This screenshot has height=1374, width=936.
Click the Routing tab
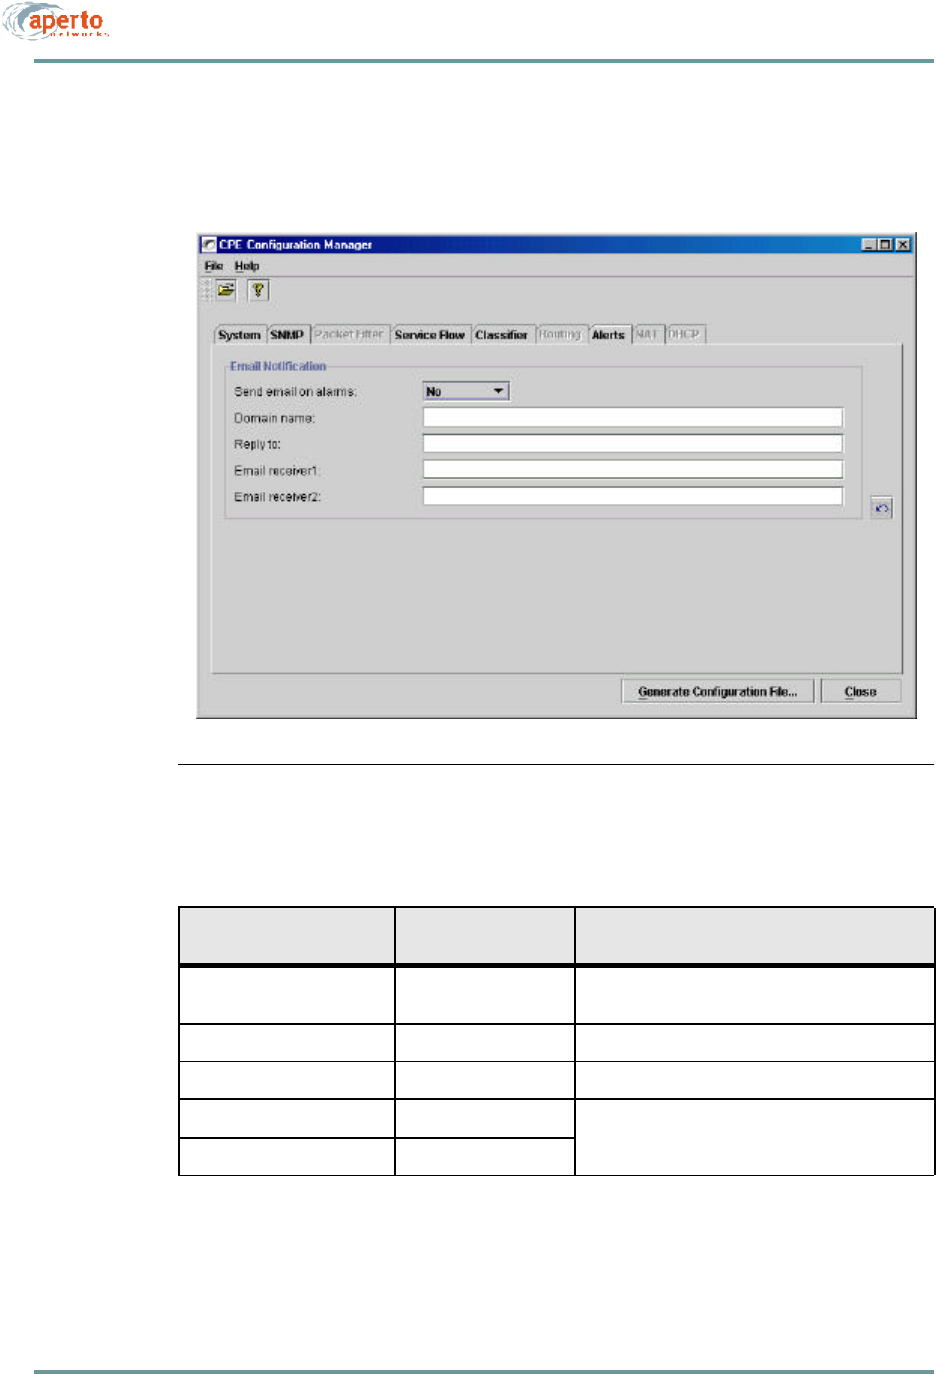click(x=560, y=334)
